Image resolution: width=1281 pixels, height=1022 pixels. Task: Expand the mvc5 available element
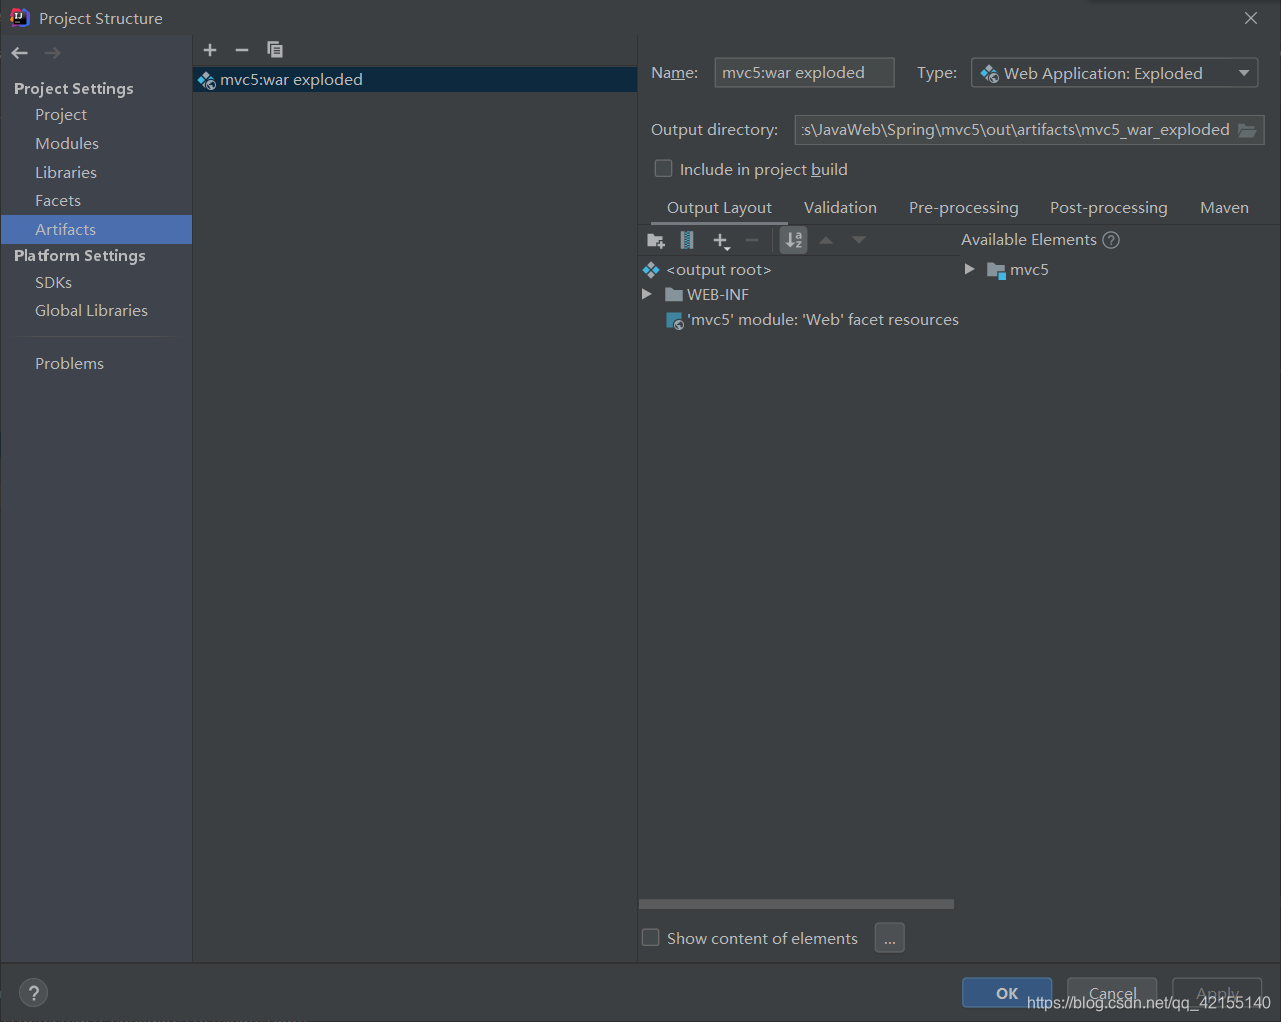(969, 269)
